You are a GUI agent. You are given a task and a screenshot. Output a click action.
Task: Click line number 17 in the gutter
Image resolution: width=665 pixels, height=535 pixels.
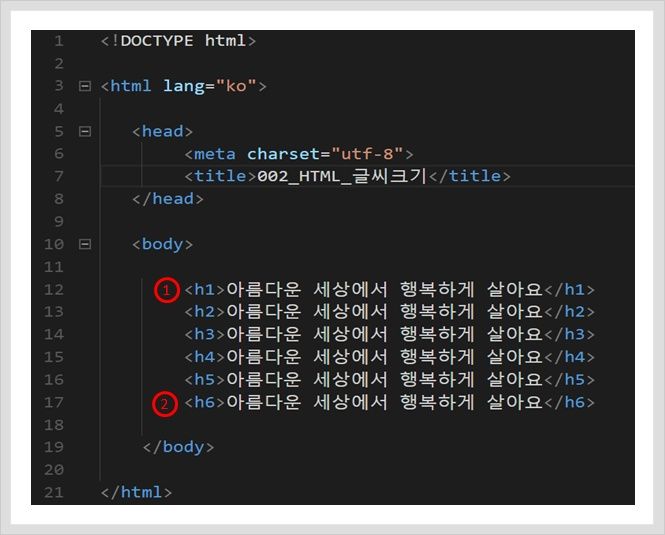(x=54, y=402)
